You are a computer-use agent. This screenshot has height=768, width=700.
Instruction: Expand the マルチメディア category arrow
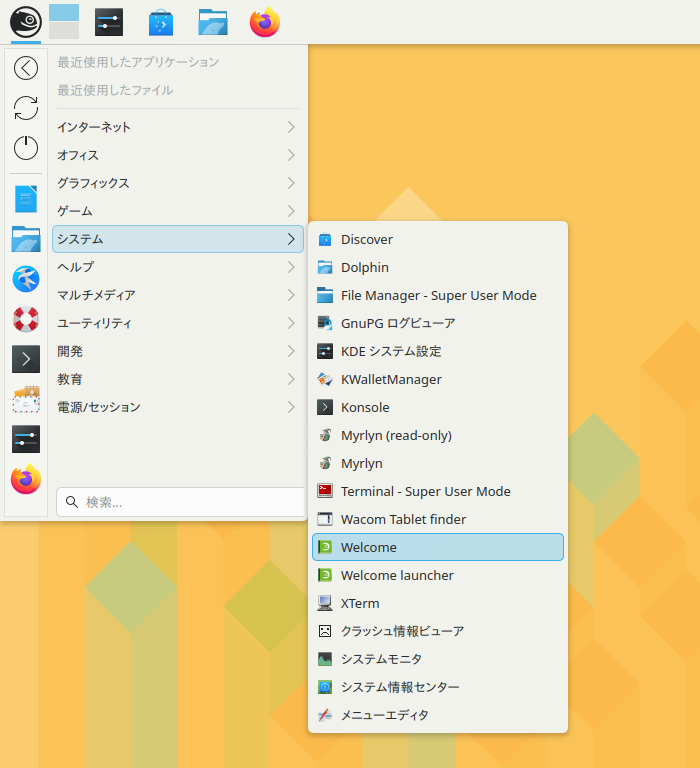[291, 295]
